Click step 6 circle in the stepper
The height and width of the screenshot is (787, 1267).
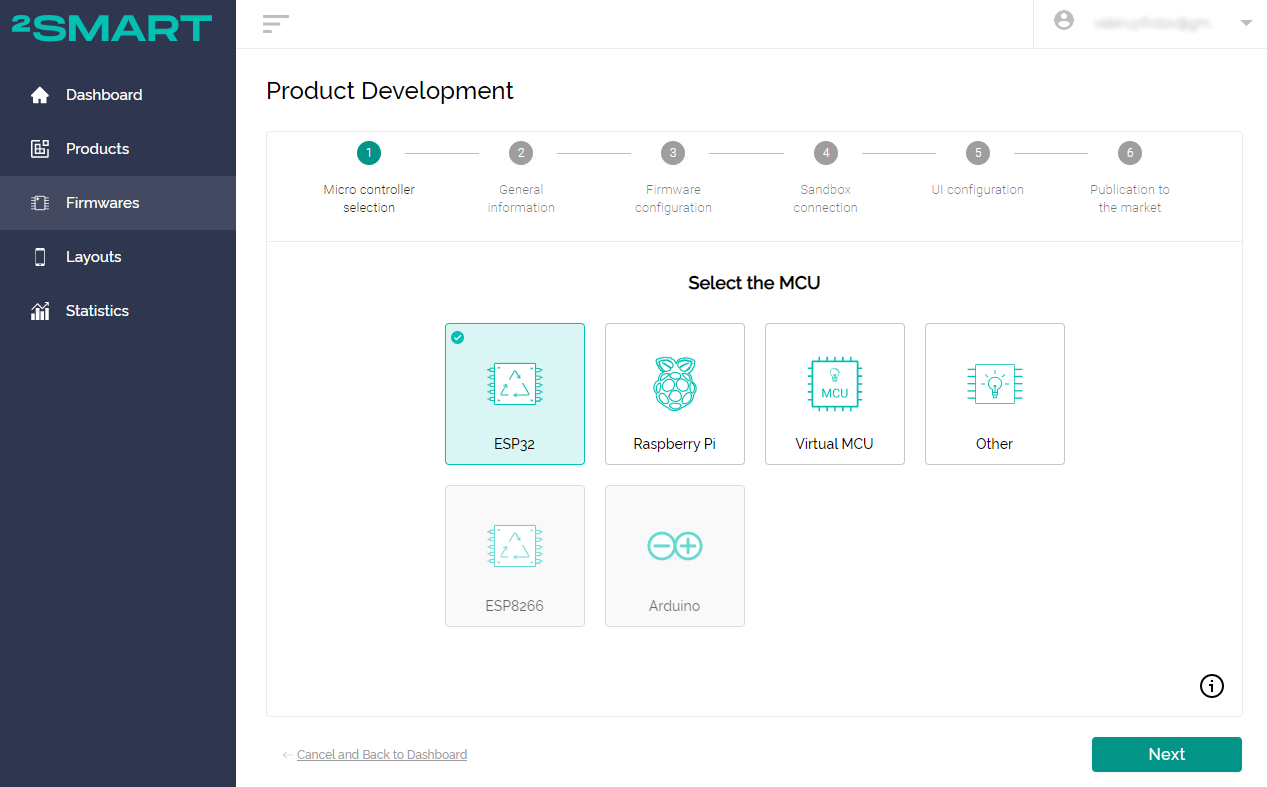click(x=1130, y=153)
